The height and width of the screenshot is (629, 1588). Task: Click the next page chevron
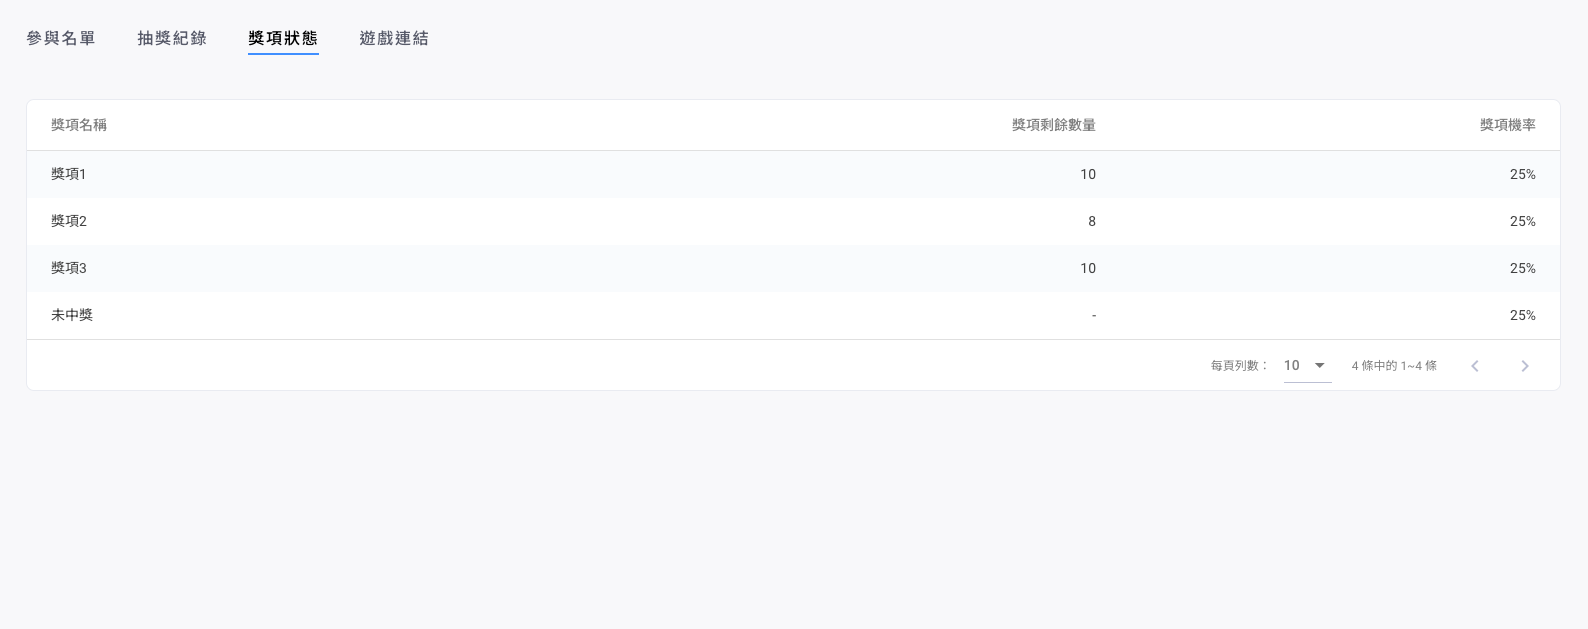[1525, 366]
